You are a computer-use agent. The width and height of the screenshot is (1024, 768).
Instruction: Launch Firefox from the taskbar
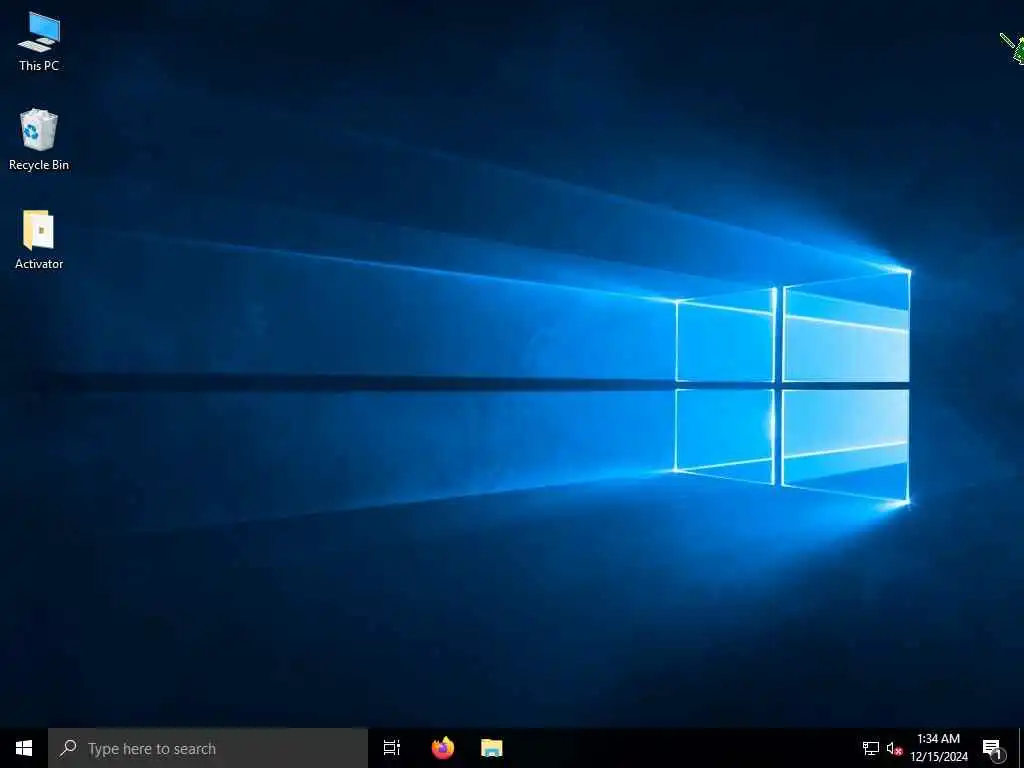tap(443, 748)
